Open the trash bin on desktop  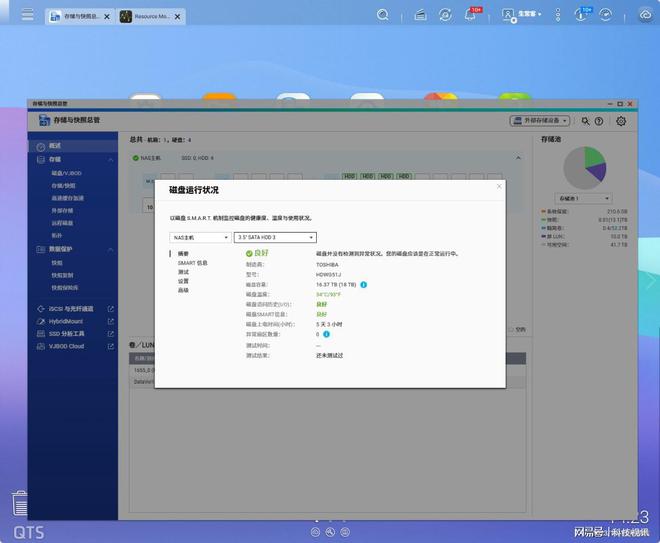click(20, 502)
